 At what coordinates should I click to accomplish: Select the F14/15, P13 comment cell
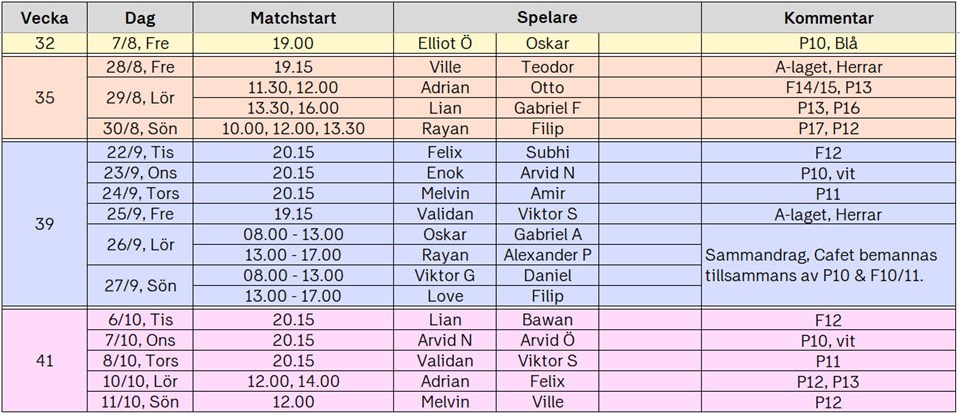(828, 87)
